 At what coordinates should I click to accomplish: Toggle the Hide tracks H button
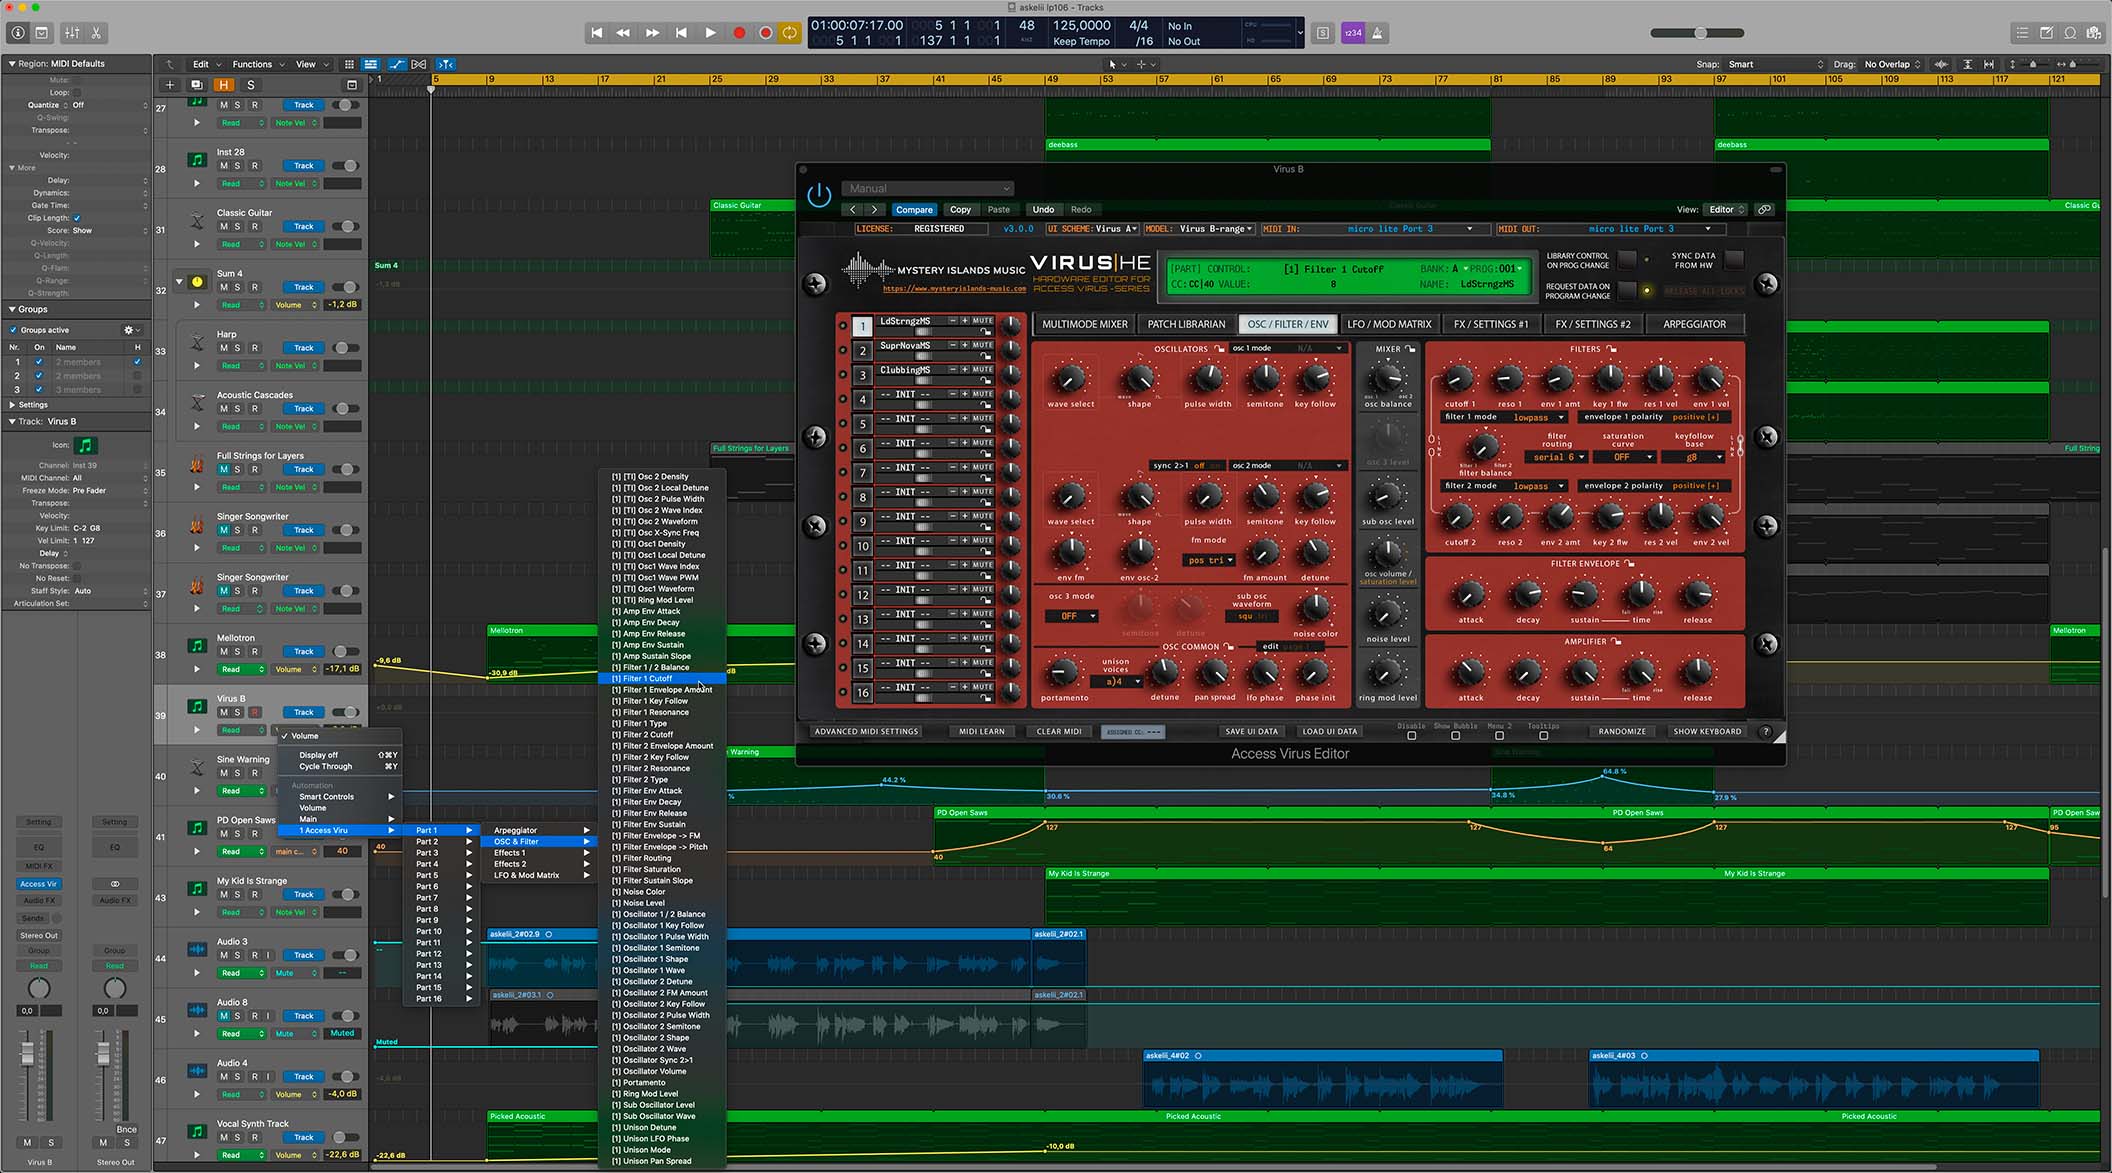point(223,85)
